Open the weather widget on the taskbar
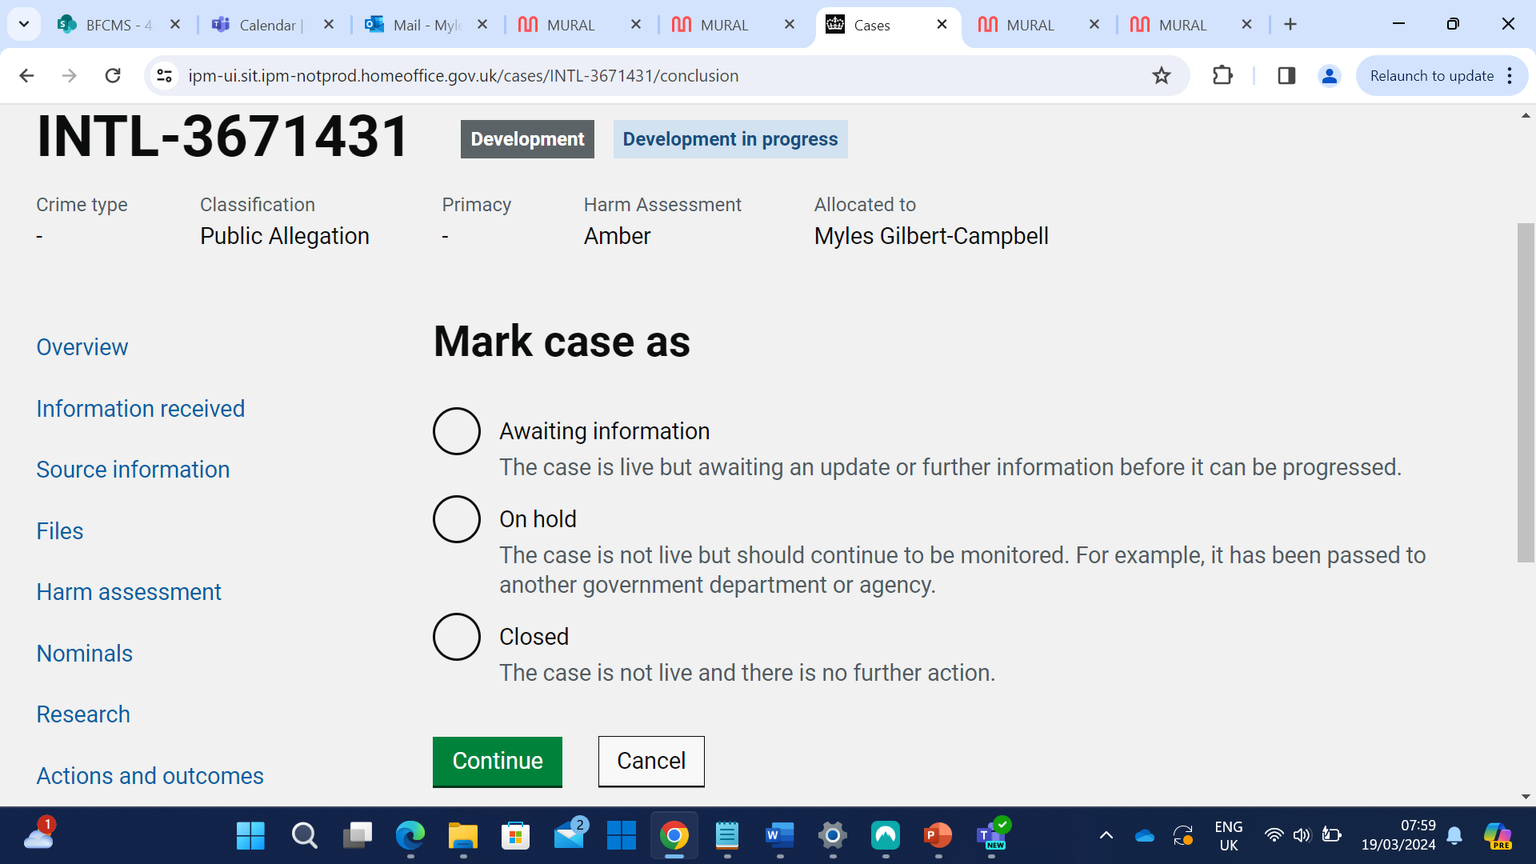This screenshot has height=864, width=1536. tap(38, 834)
